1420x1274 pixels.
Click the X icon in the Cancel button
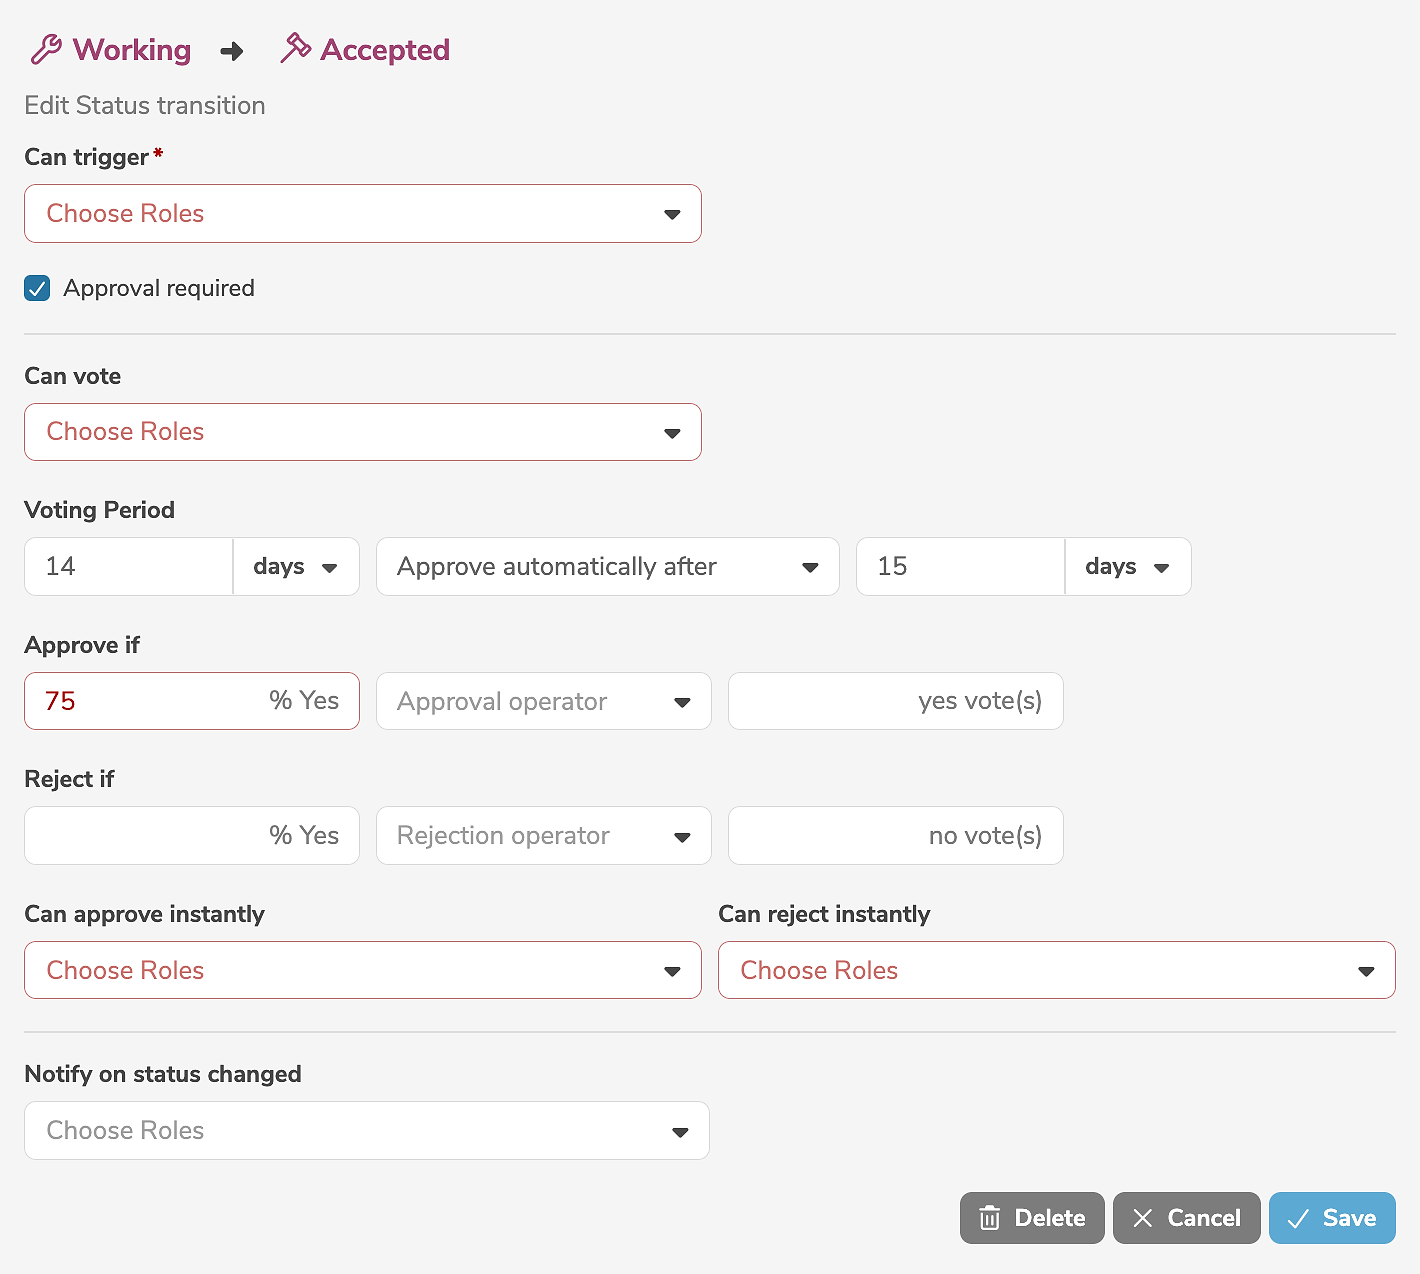pyautogui.click(x=1142, y=1218)
